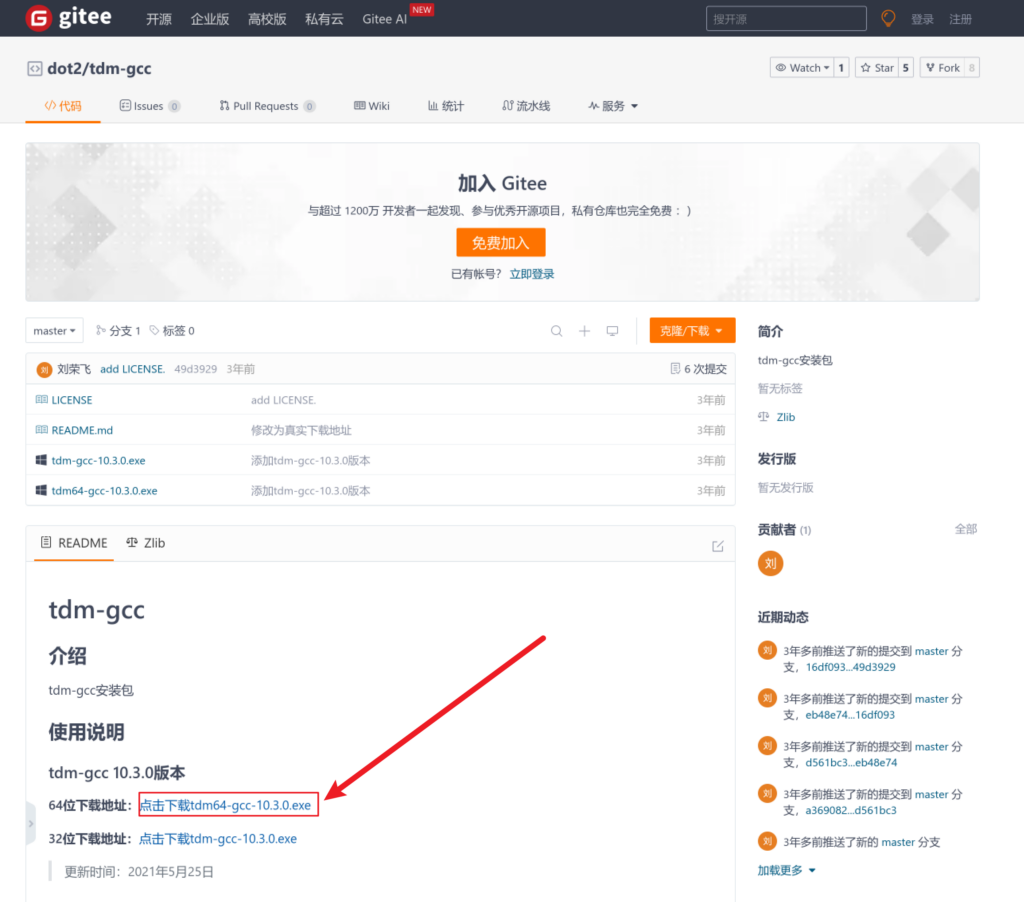View 标签 0 tags
Screen dimensions: 1024x902
point(172,330)
